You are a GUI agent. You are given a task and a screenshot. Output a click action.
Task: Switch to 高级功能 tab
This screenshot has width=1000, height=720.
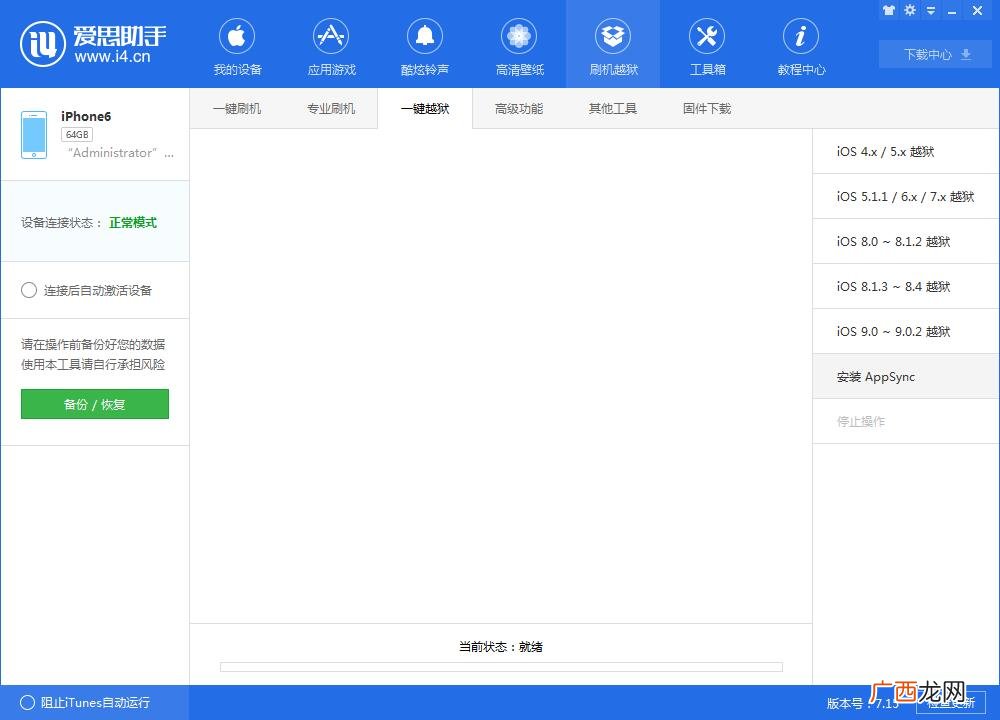519,108
